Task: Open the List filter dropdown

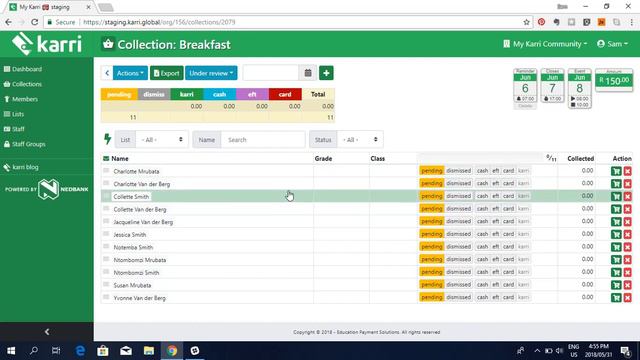Action: coord(162,140)
